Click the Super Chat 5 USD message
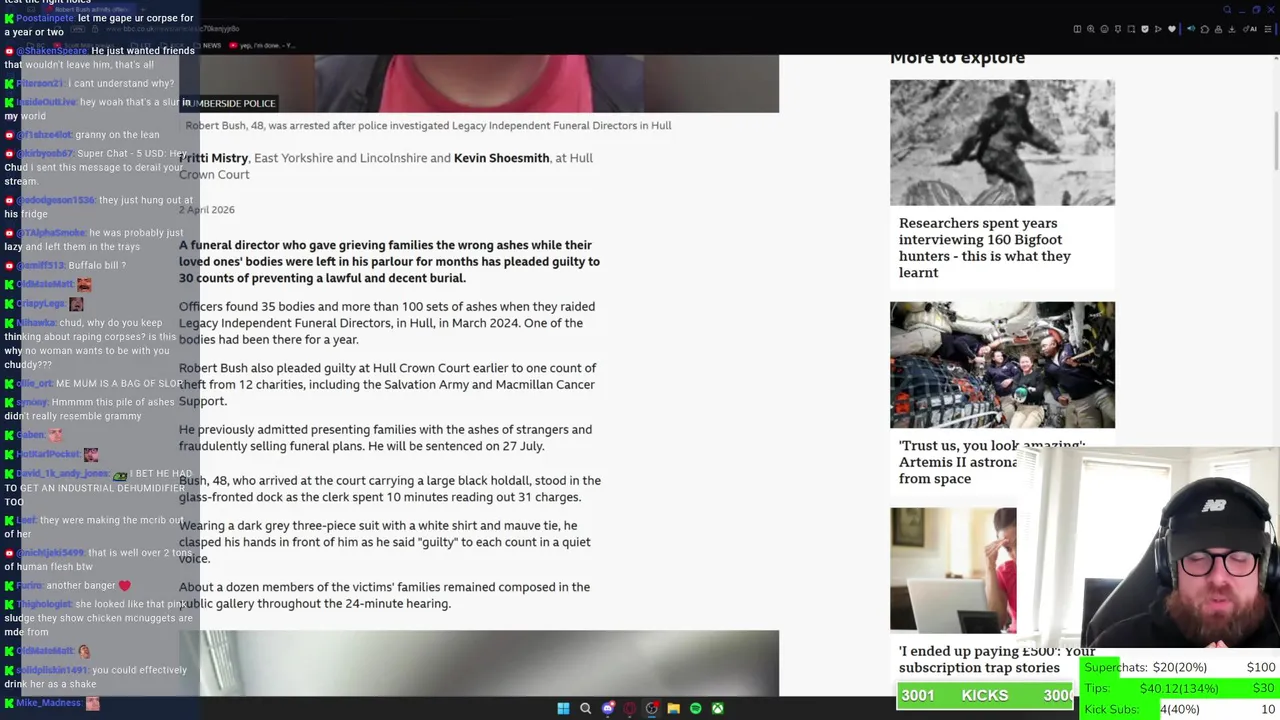 (x=97, y=167)
